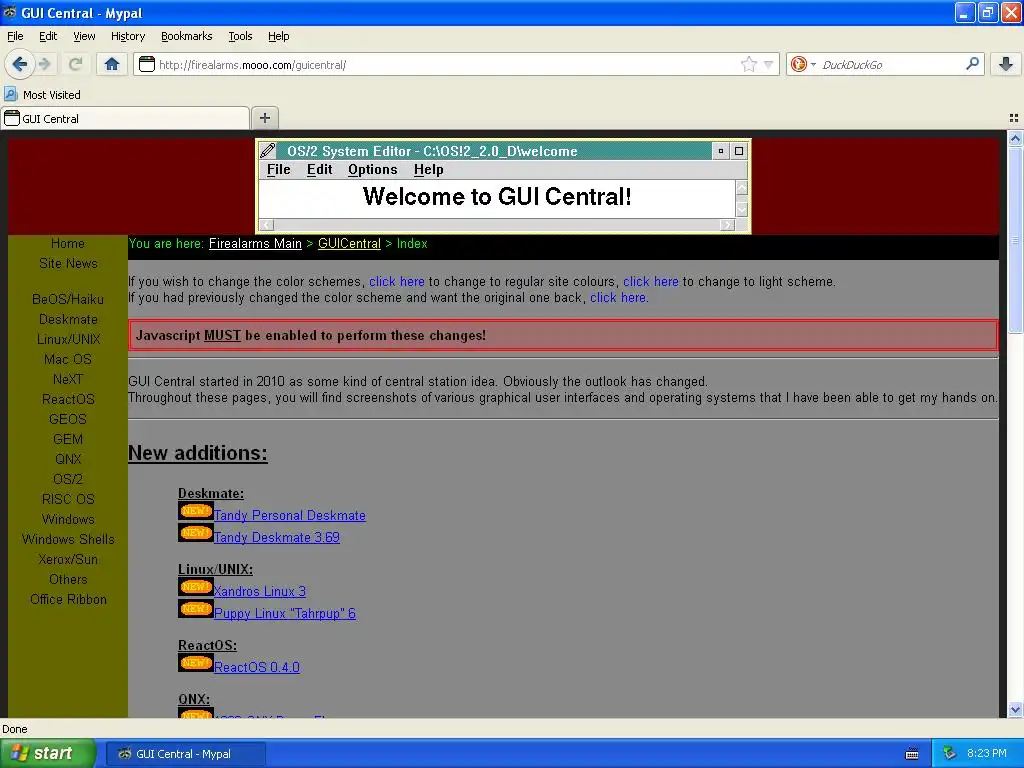Open the Home sidebar link
The height and width of the screenshot is (768, 1024).
click(x=68, y=244)
